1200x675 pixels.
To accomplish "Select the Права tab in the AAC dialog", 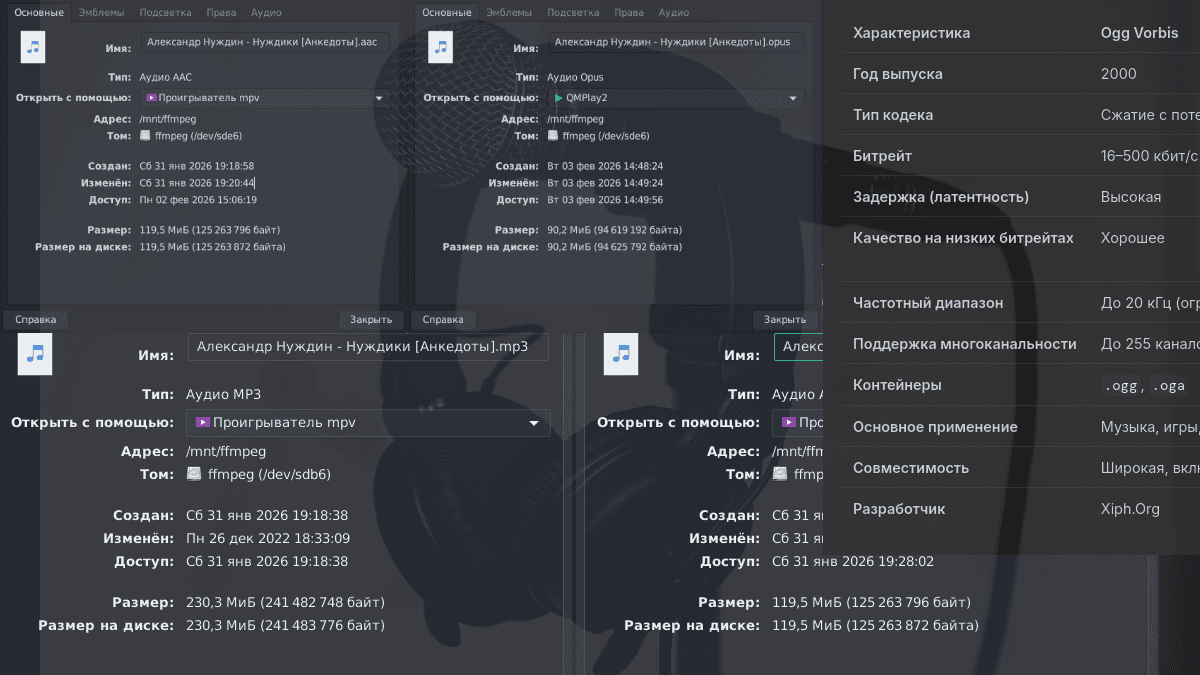I will tap(221, 13).
